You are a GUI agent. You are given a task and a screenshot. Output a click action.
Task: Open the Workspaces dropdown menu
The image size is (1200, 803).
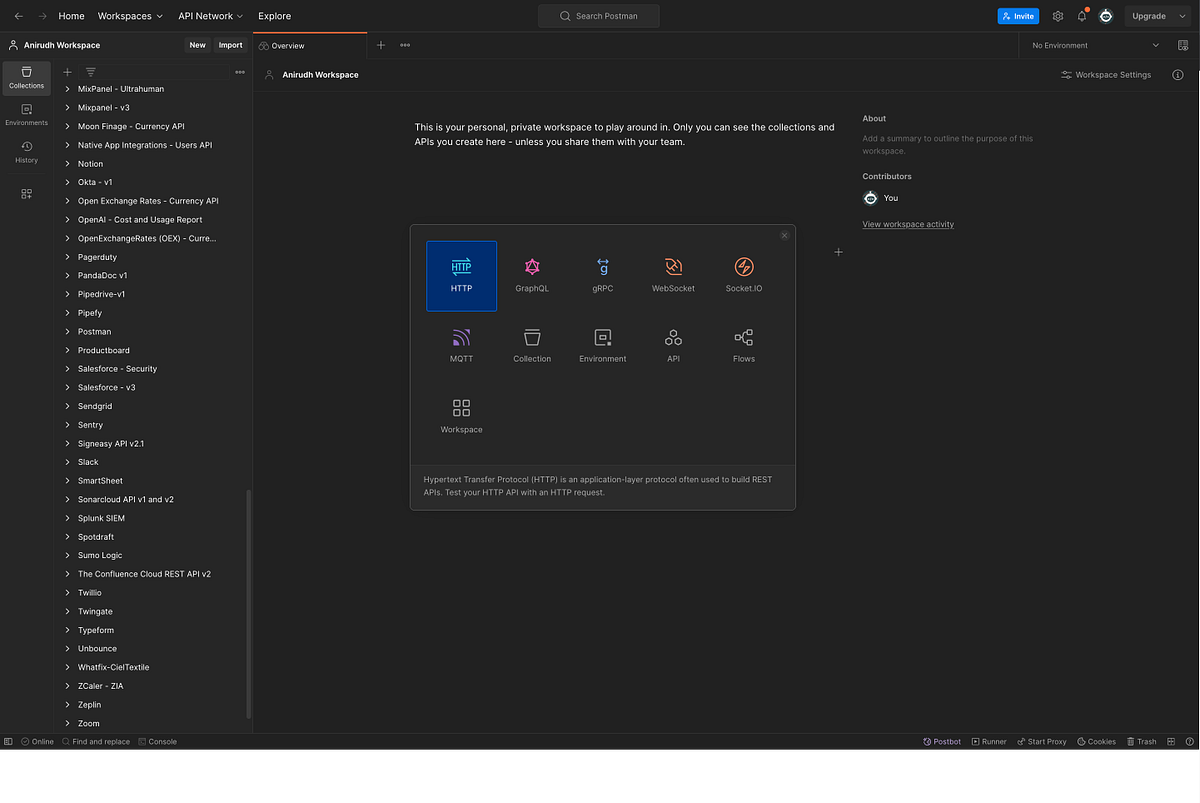129,16
